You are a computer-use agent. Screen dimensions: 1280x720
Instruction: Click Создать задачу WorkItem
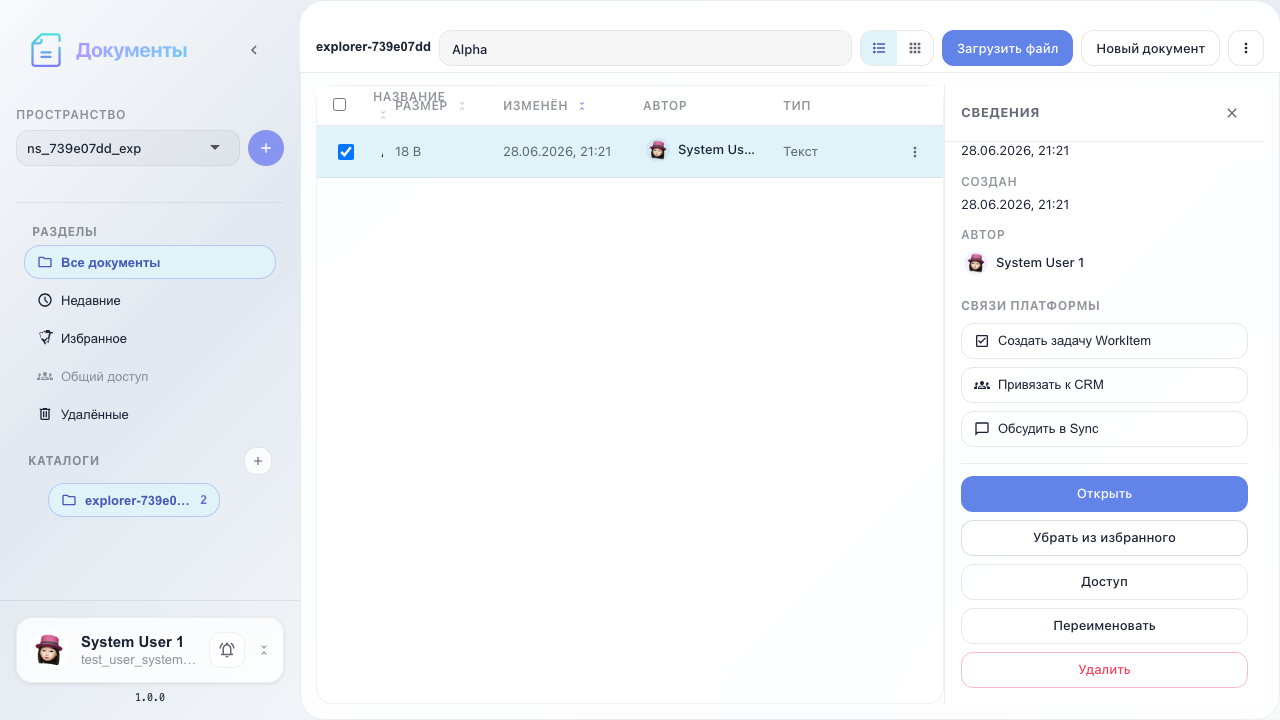[x=1104, y=341]
